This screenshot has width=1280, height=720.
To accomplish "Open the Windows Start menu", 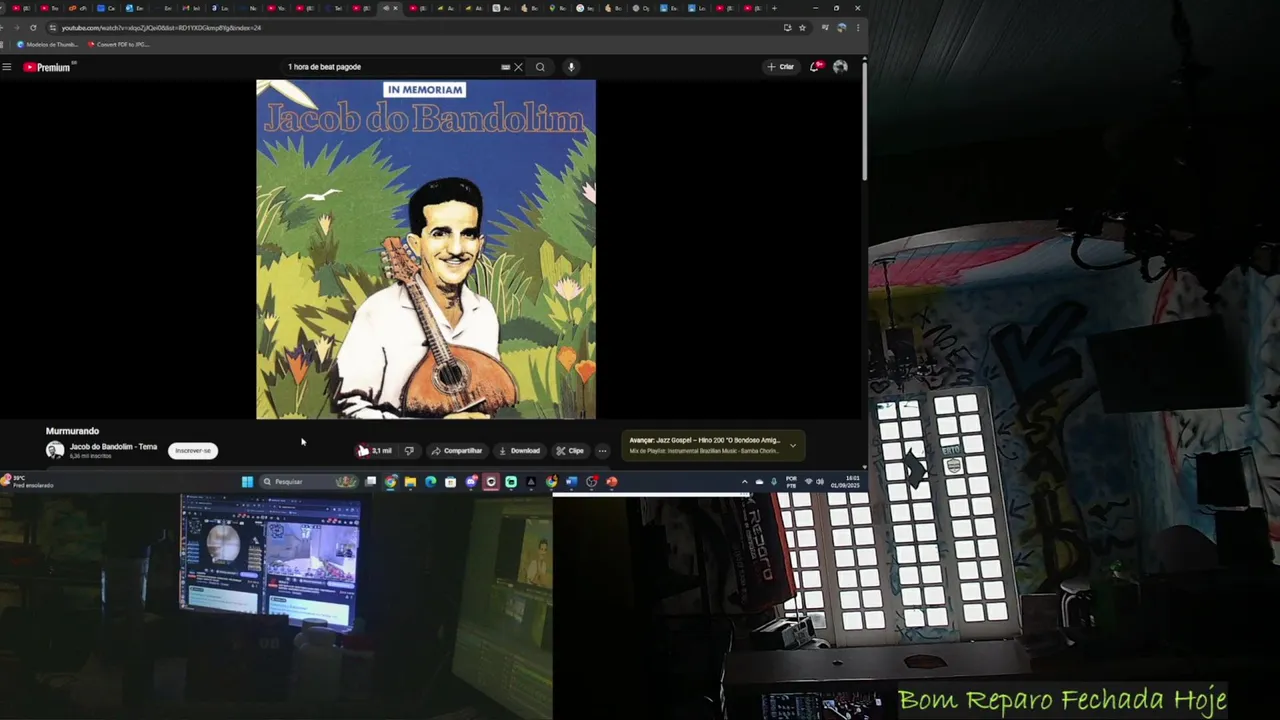I will pos(247,481).
